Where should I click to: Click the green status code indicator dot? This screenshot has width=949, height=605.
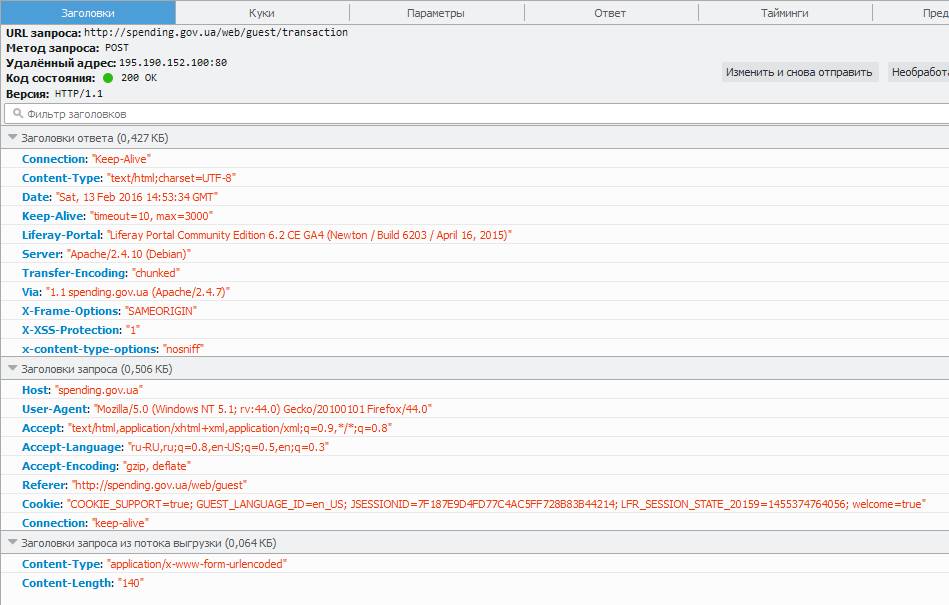pos(108,78)
